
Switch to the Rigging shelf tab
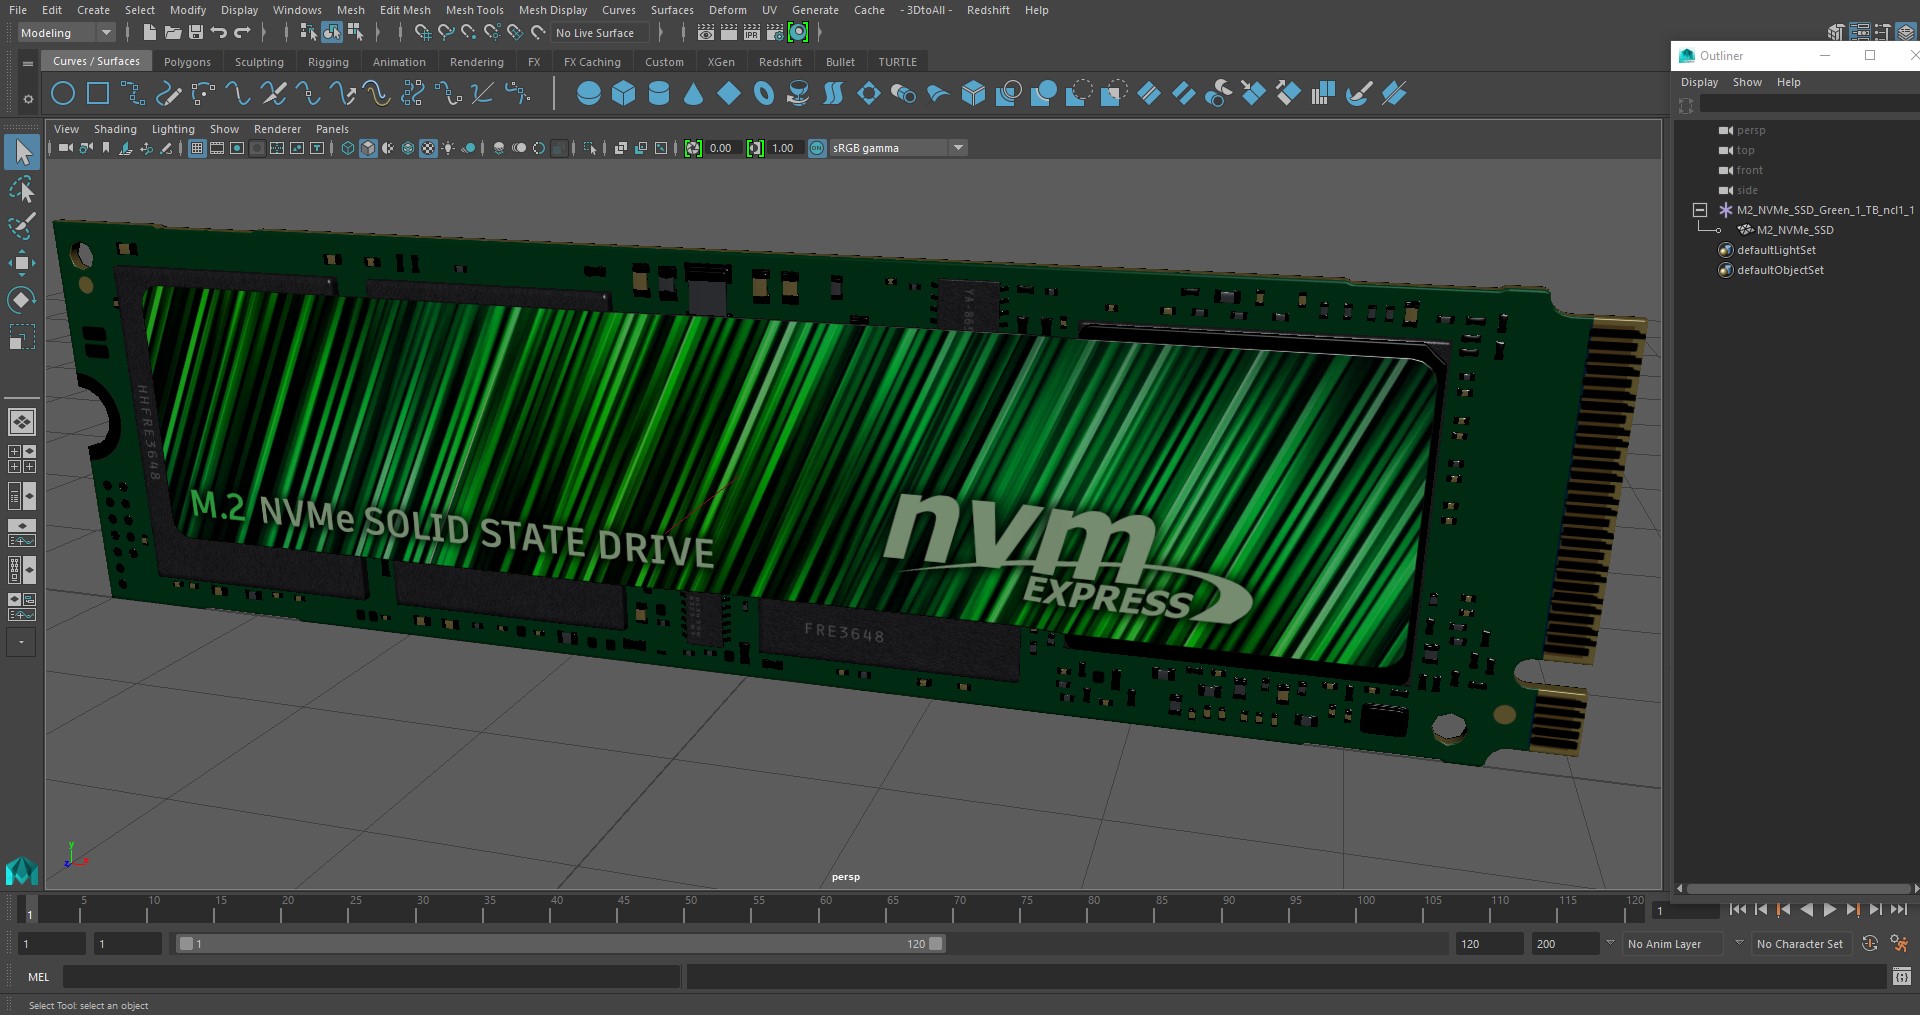pos(328,62)
